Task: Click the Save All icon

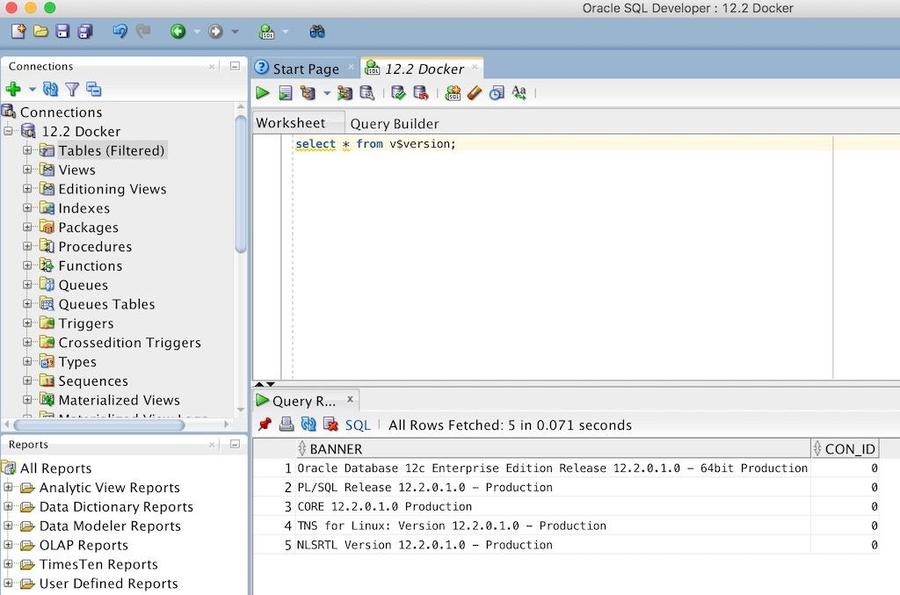Action: 85,31
